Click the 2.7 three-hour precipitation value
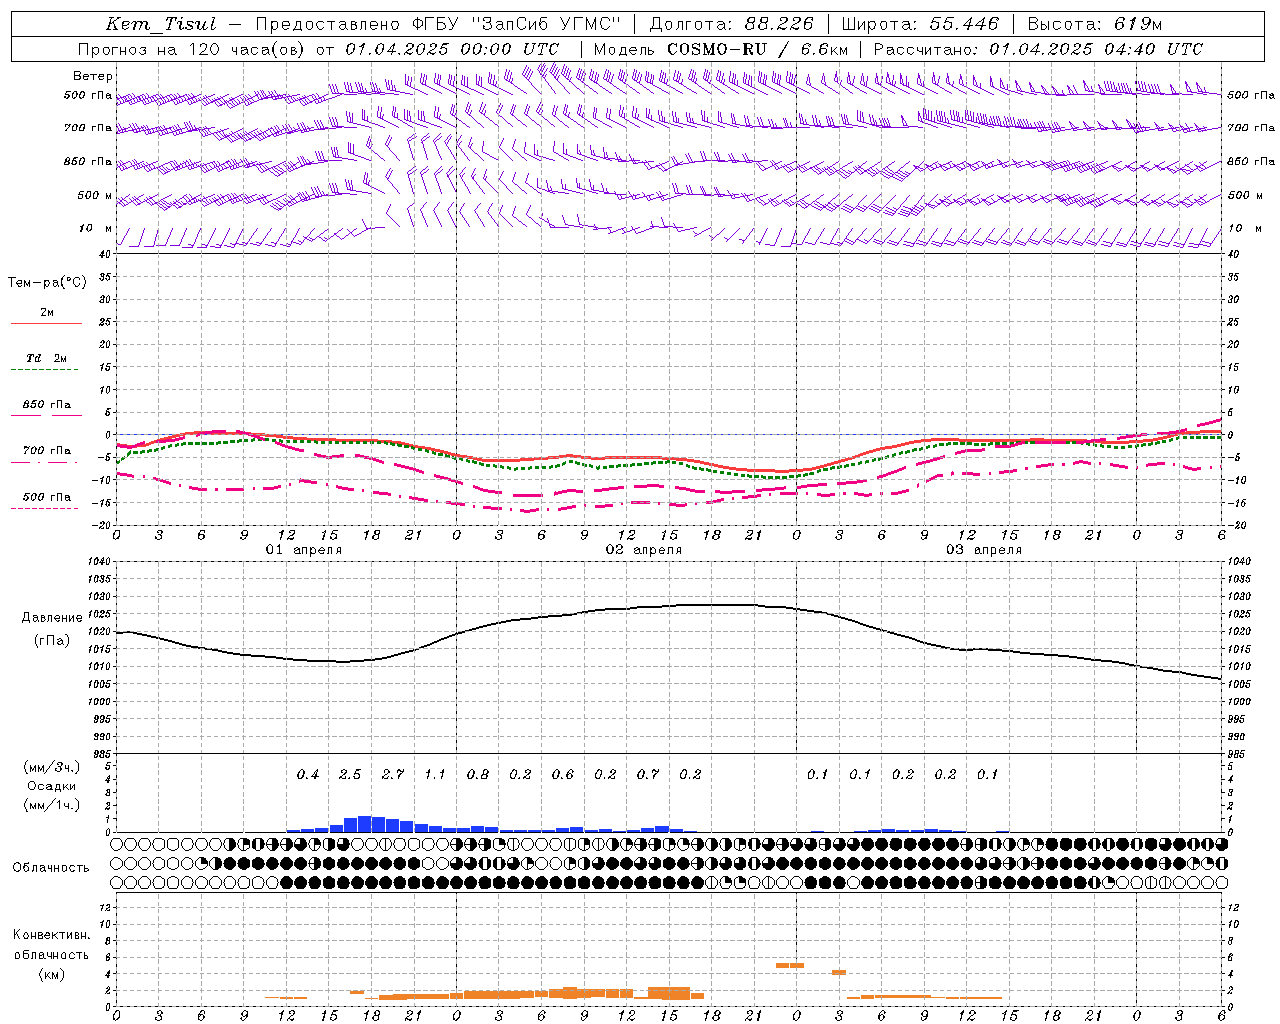 (x=393, y=774)
